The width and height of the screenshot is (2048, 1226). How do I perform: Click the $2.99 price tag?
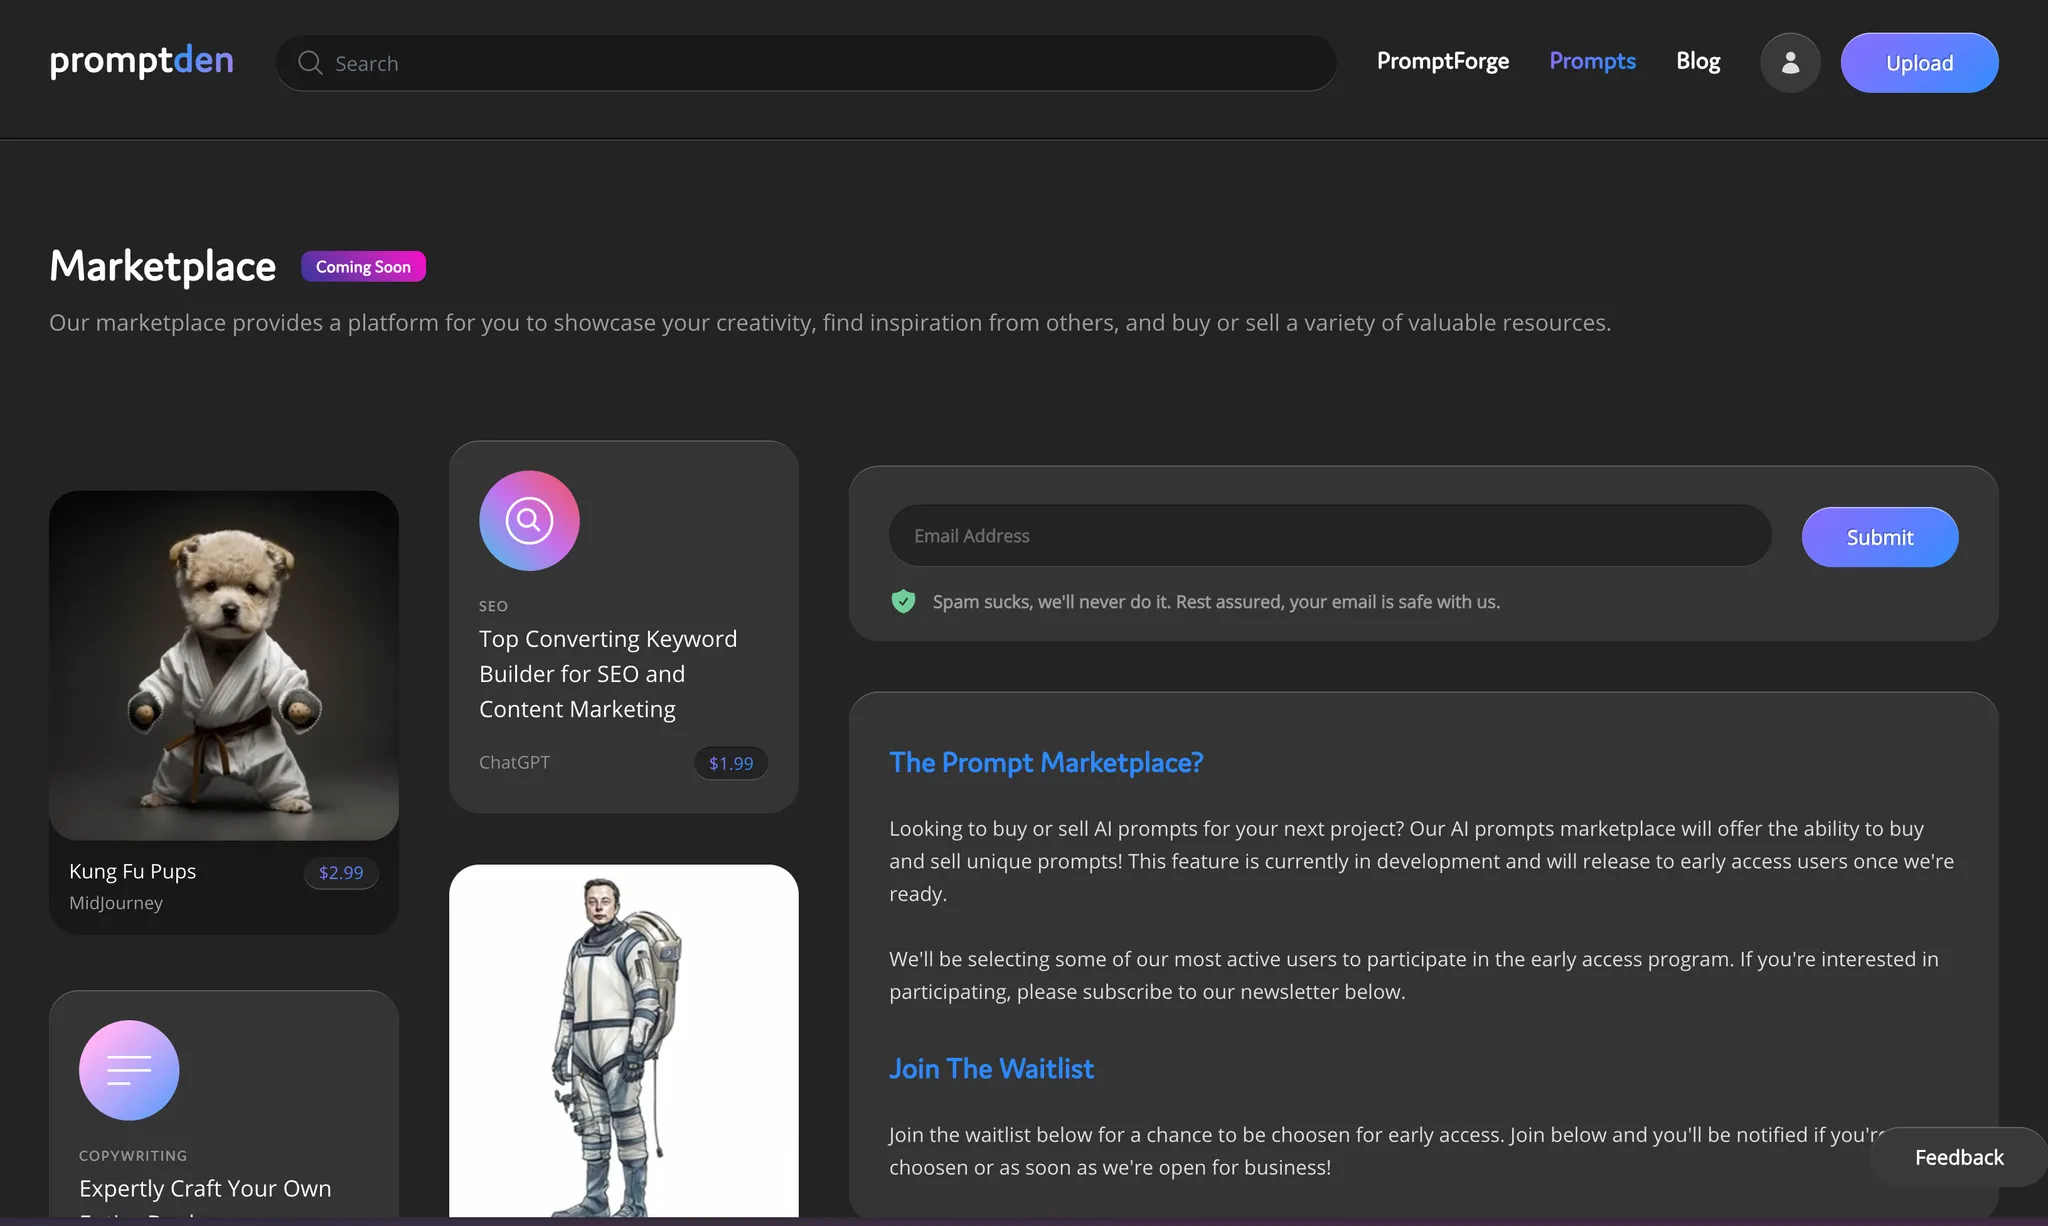click(340, 872)
